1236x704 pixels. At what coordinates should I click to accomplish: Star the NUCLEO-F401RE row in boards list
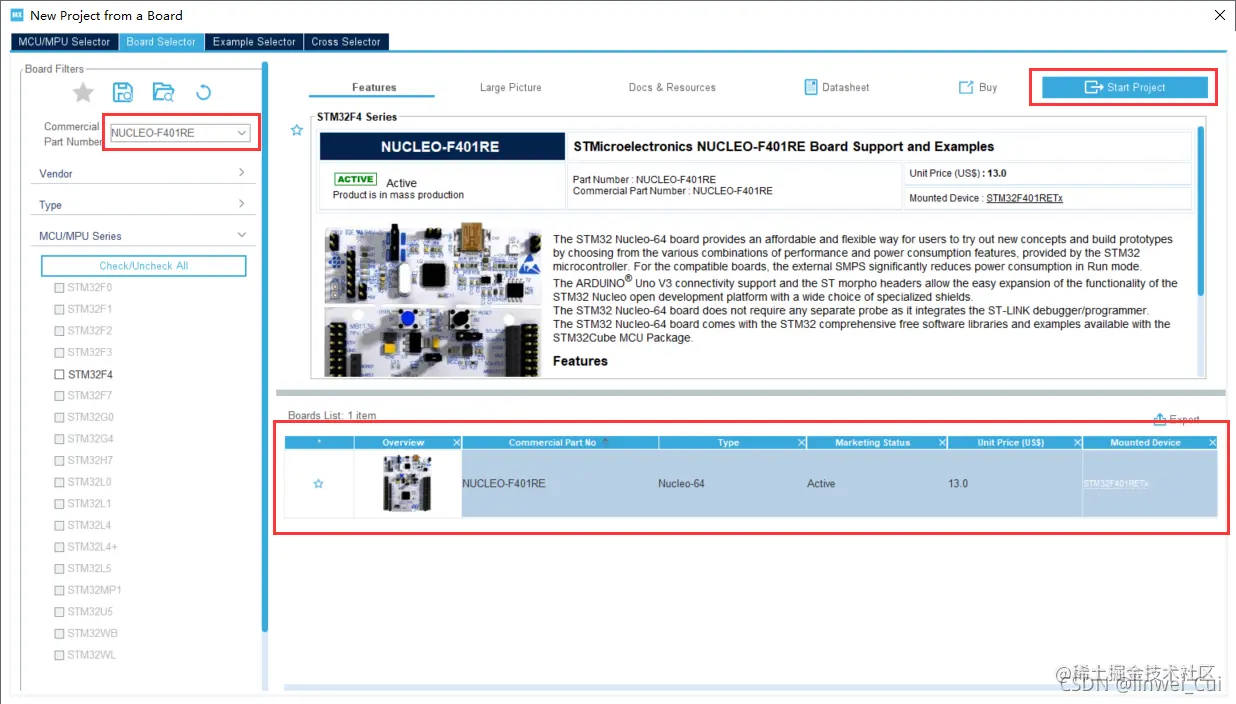click(x=318, y=483)
